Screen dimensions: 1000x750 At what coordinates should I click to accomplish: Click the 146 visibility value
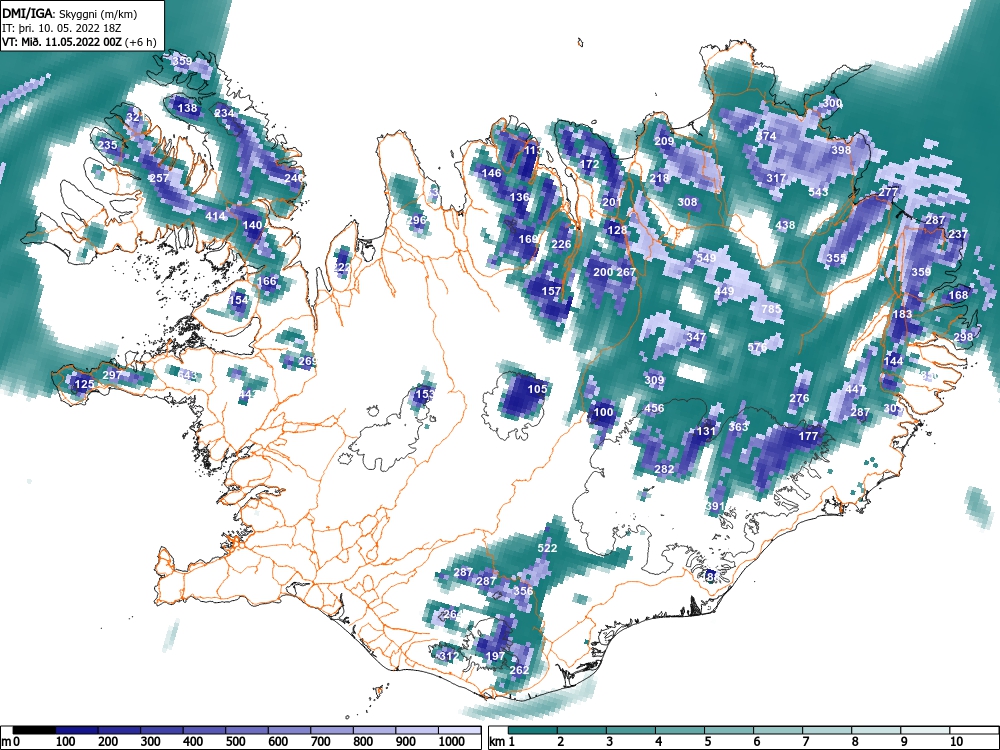point(491,173)
